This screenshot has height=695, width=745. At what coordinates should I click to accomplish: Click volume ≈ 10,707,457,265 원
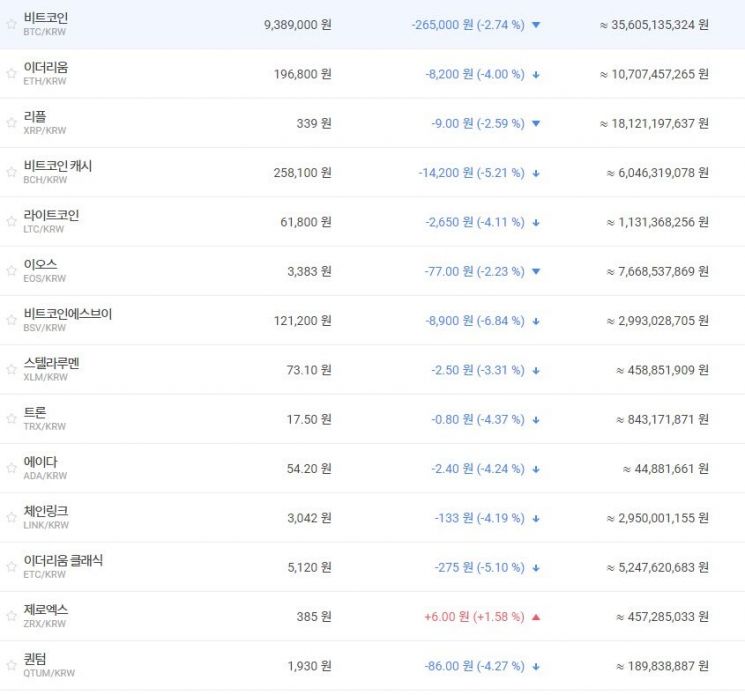(x=654, y=74)
